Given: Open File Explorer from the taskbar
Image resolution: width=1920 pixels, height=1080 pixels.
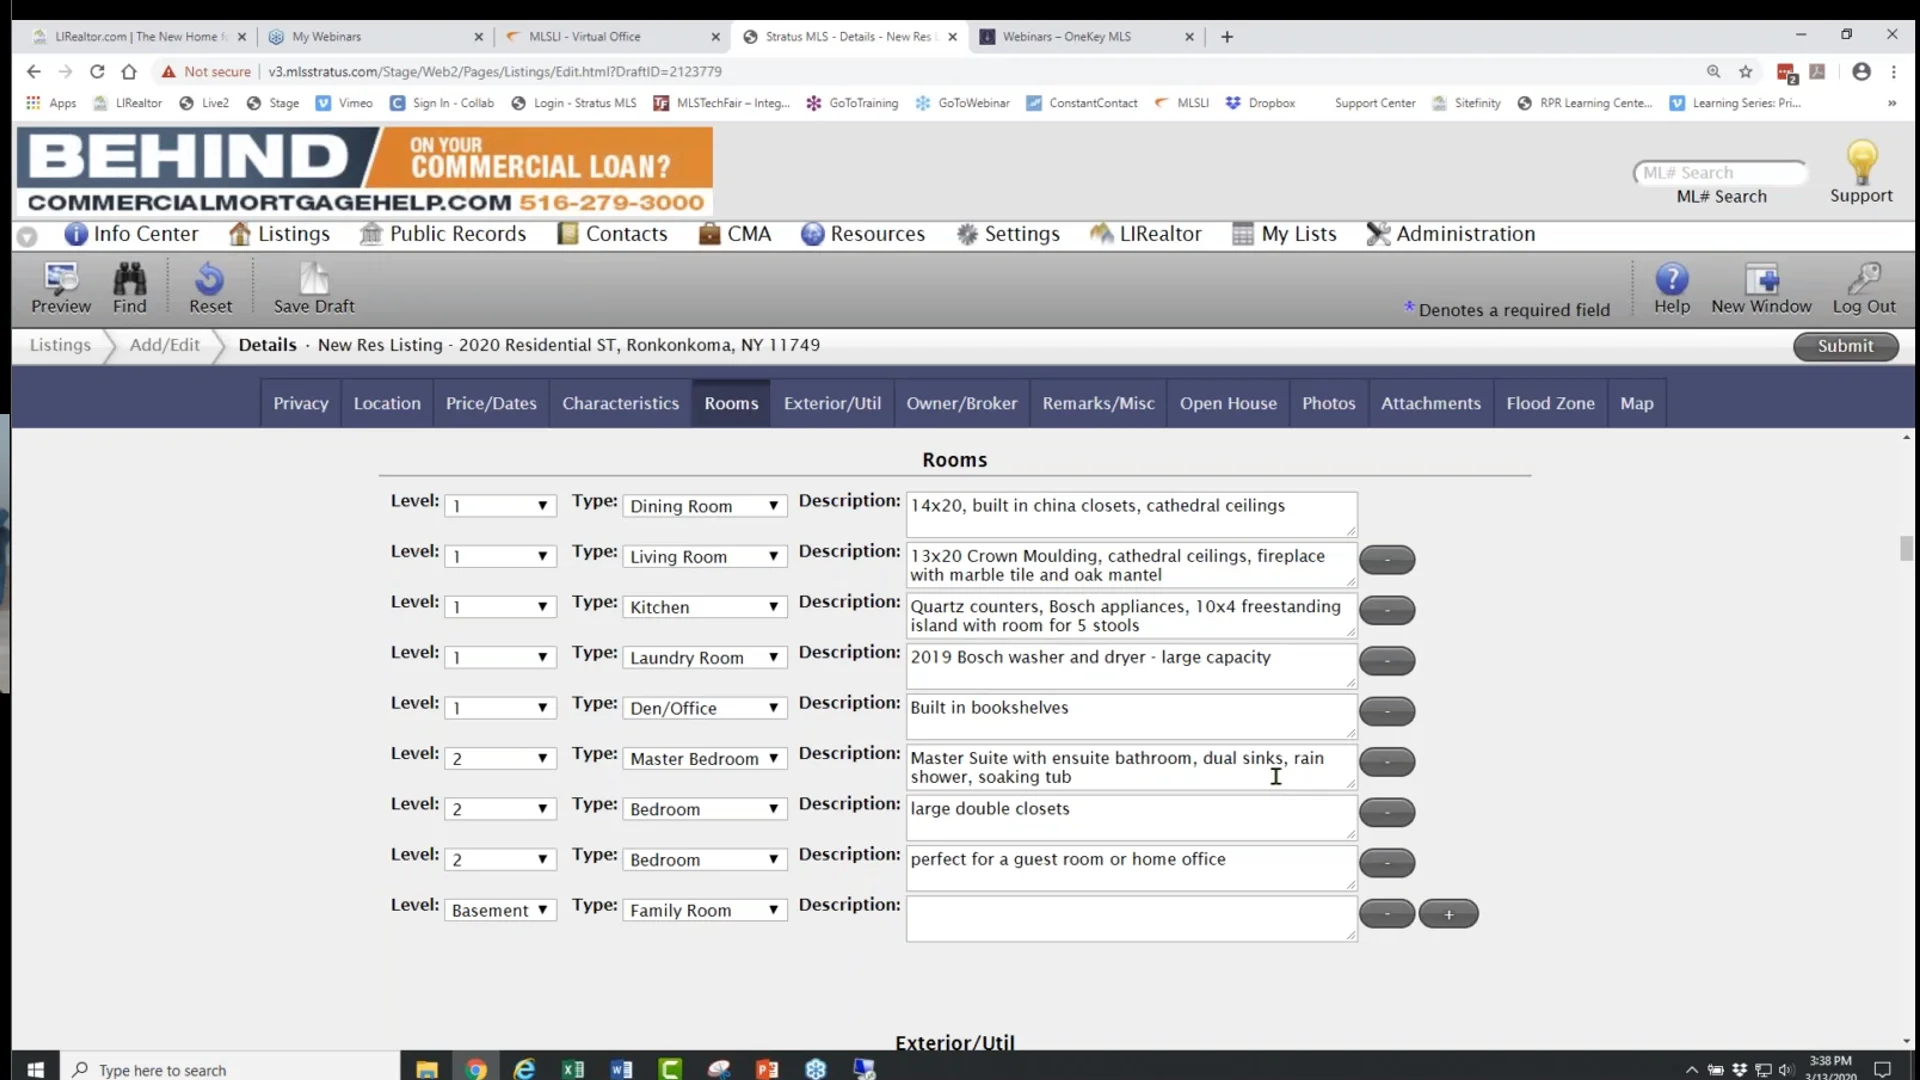Looking at the screenshot, I should click(x=427, y=1069).
